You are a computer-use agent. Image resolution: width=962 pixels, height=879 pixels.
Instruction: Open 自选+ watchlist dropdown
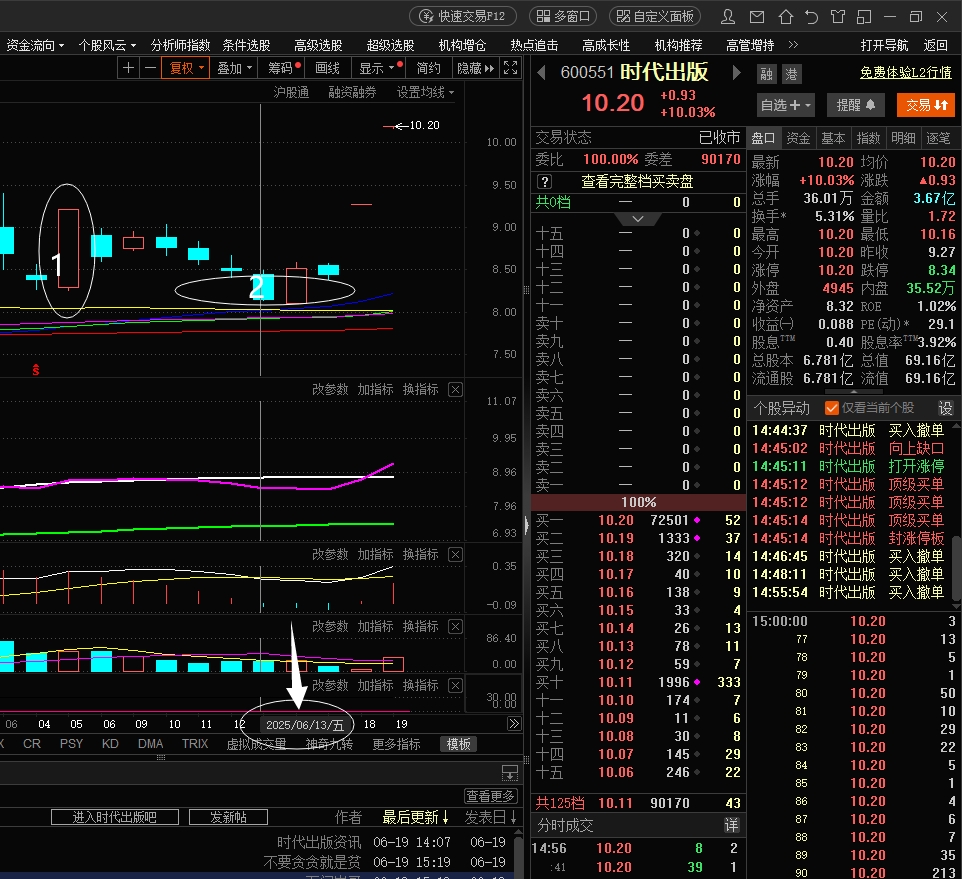click(786, 105)
